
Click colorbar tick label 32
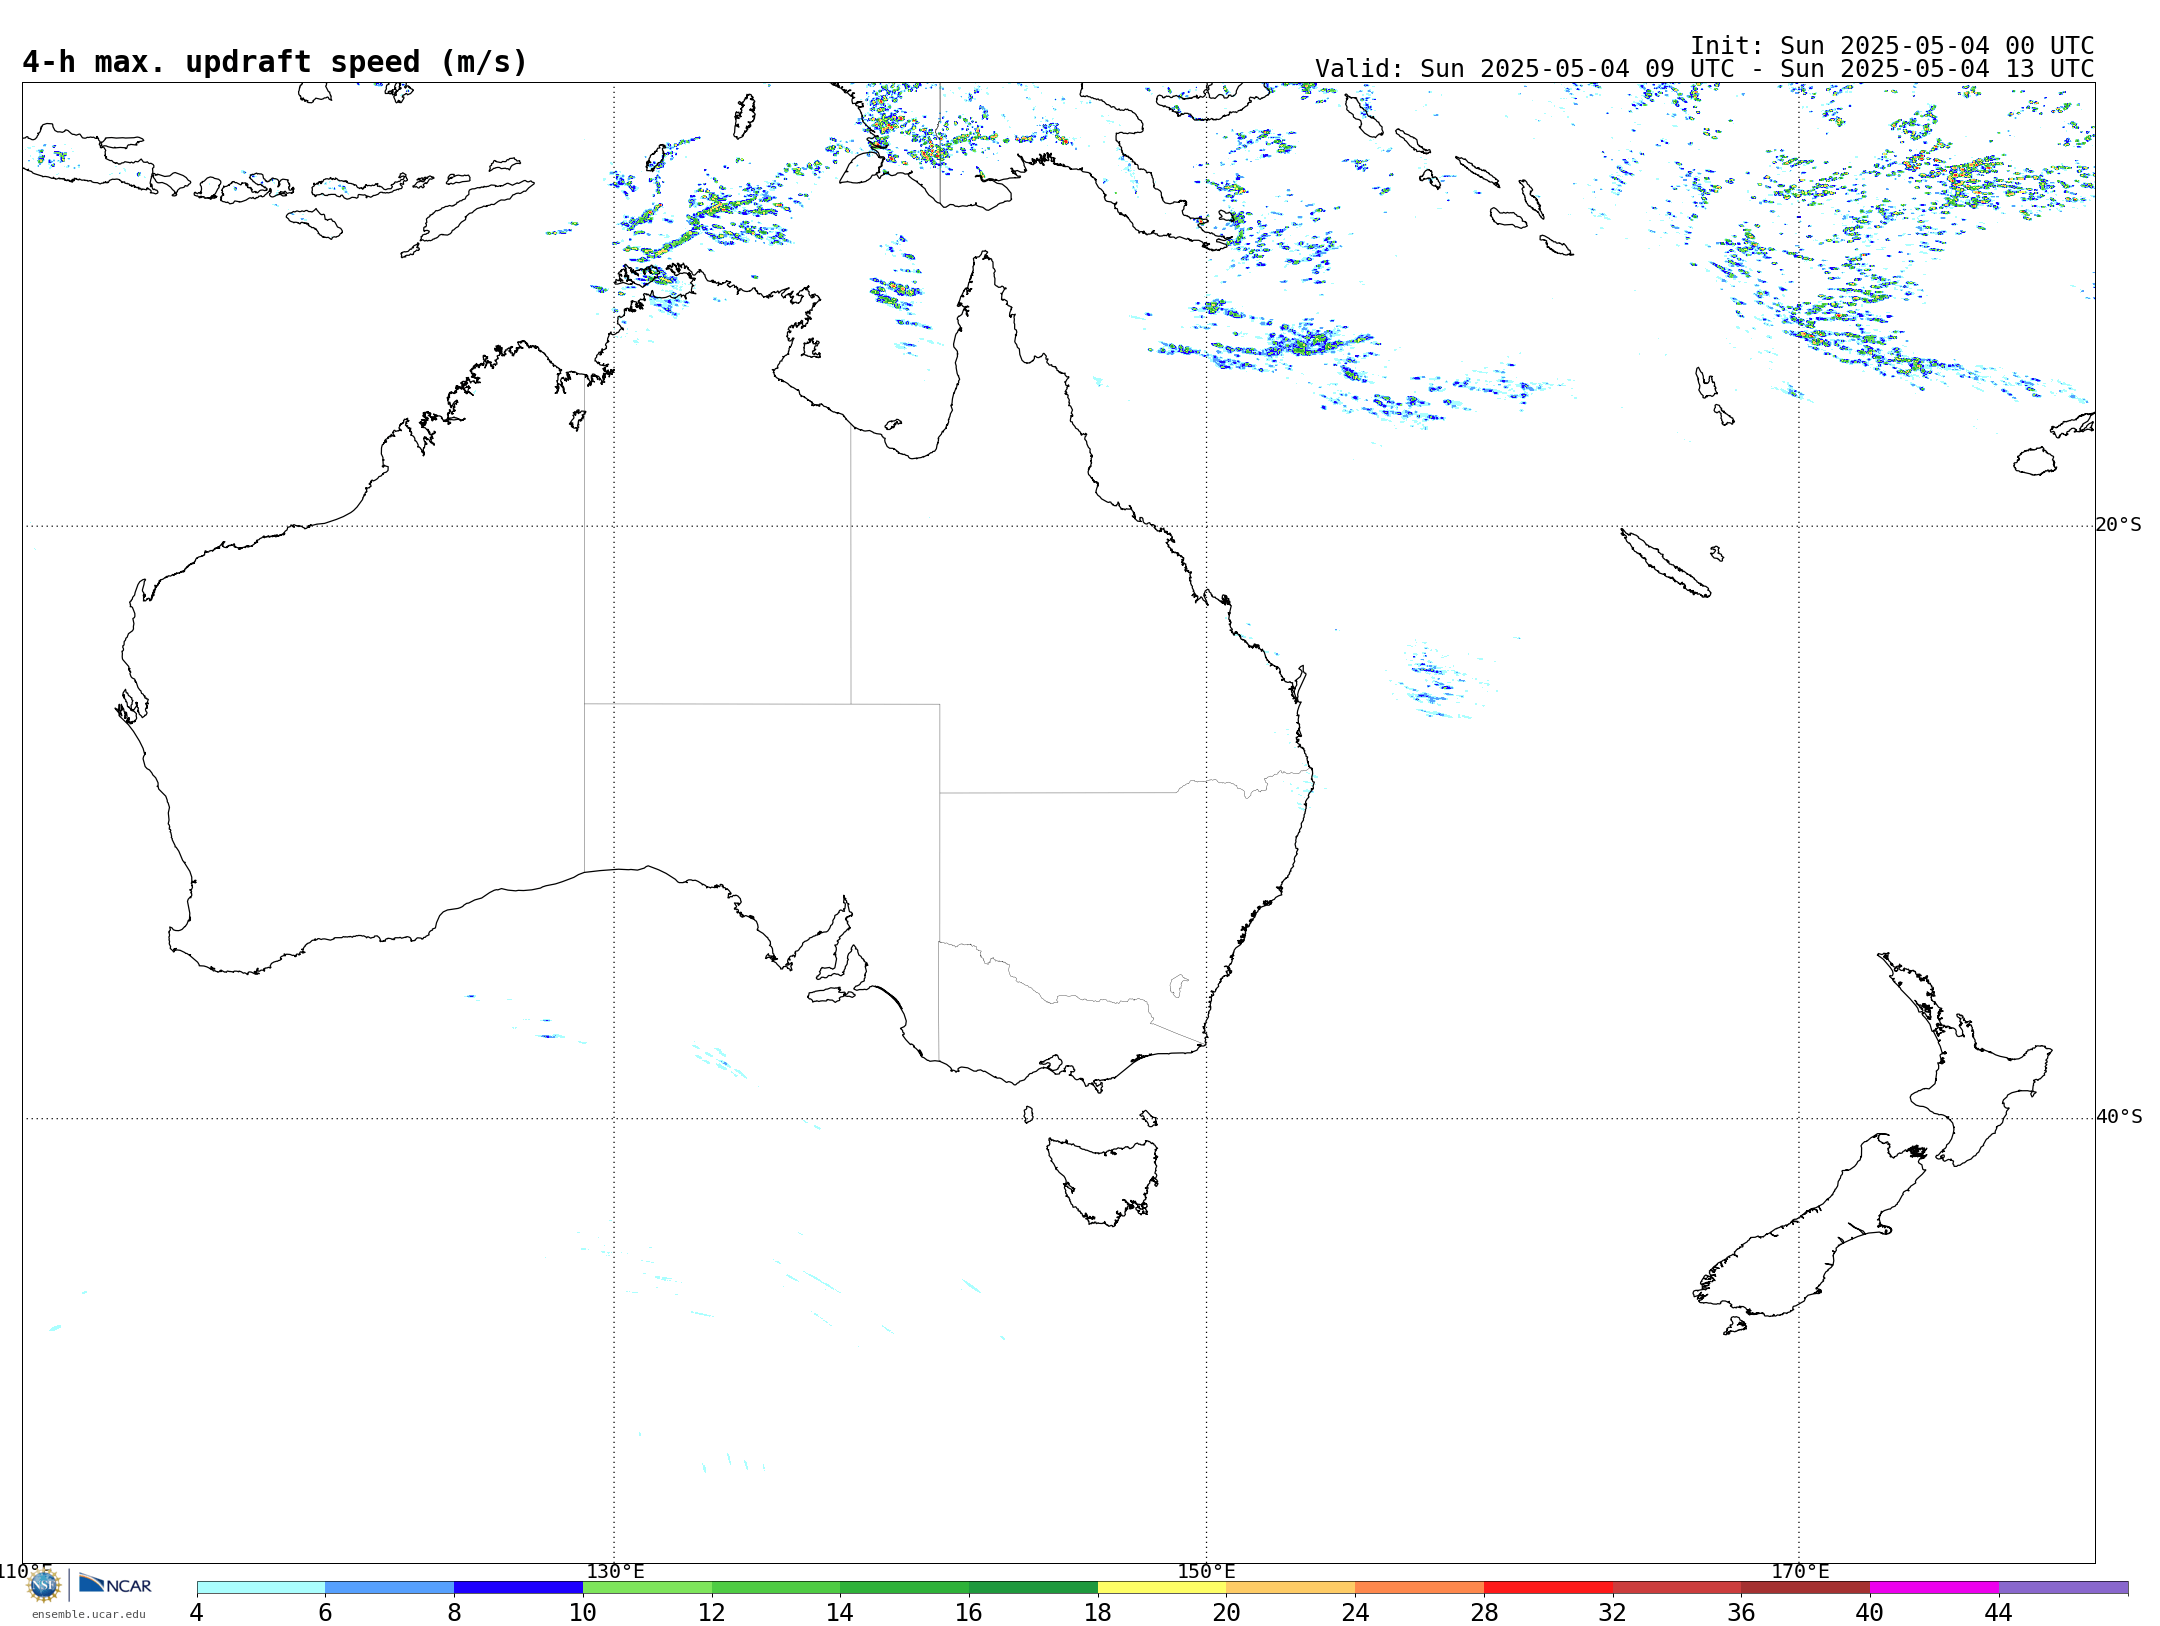[1613, 1612]
